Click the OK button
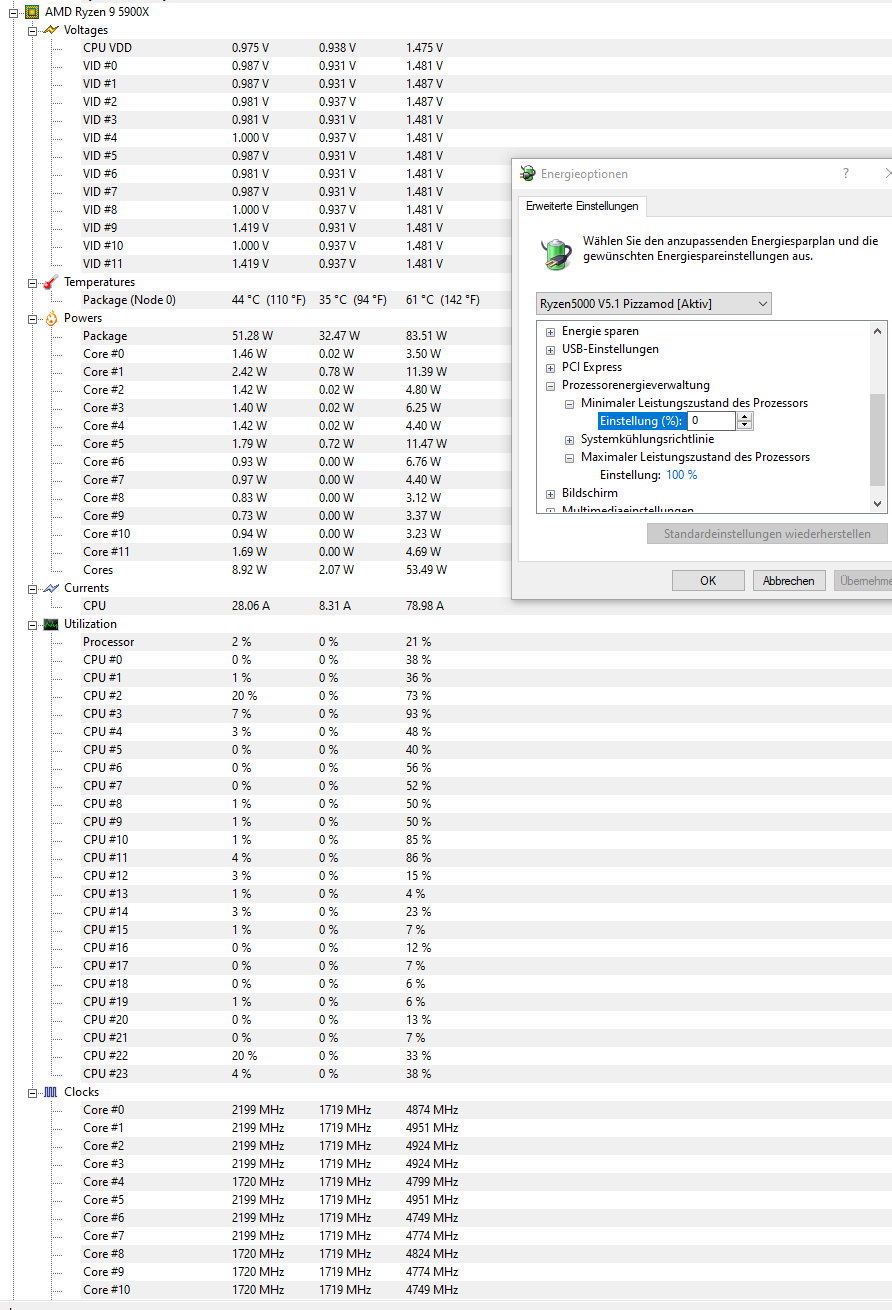Image resolution: width=892 pixels, height=1310 pixels. tap(708, 580)
